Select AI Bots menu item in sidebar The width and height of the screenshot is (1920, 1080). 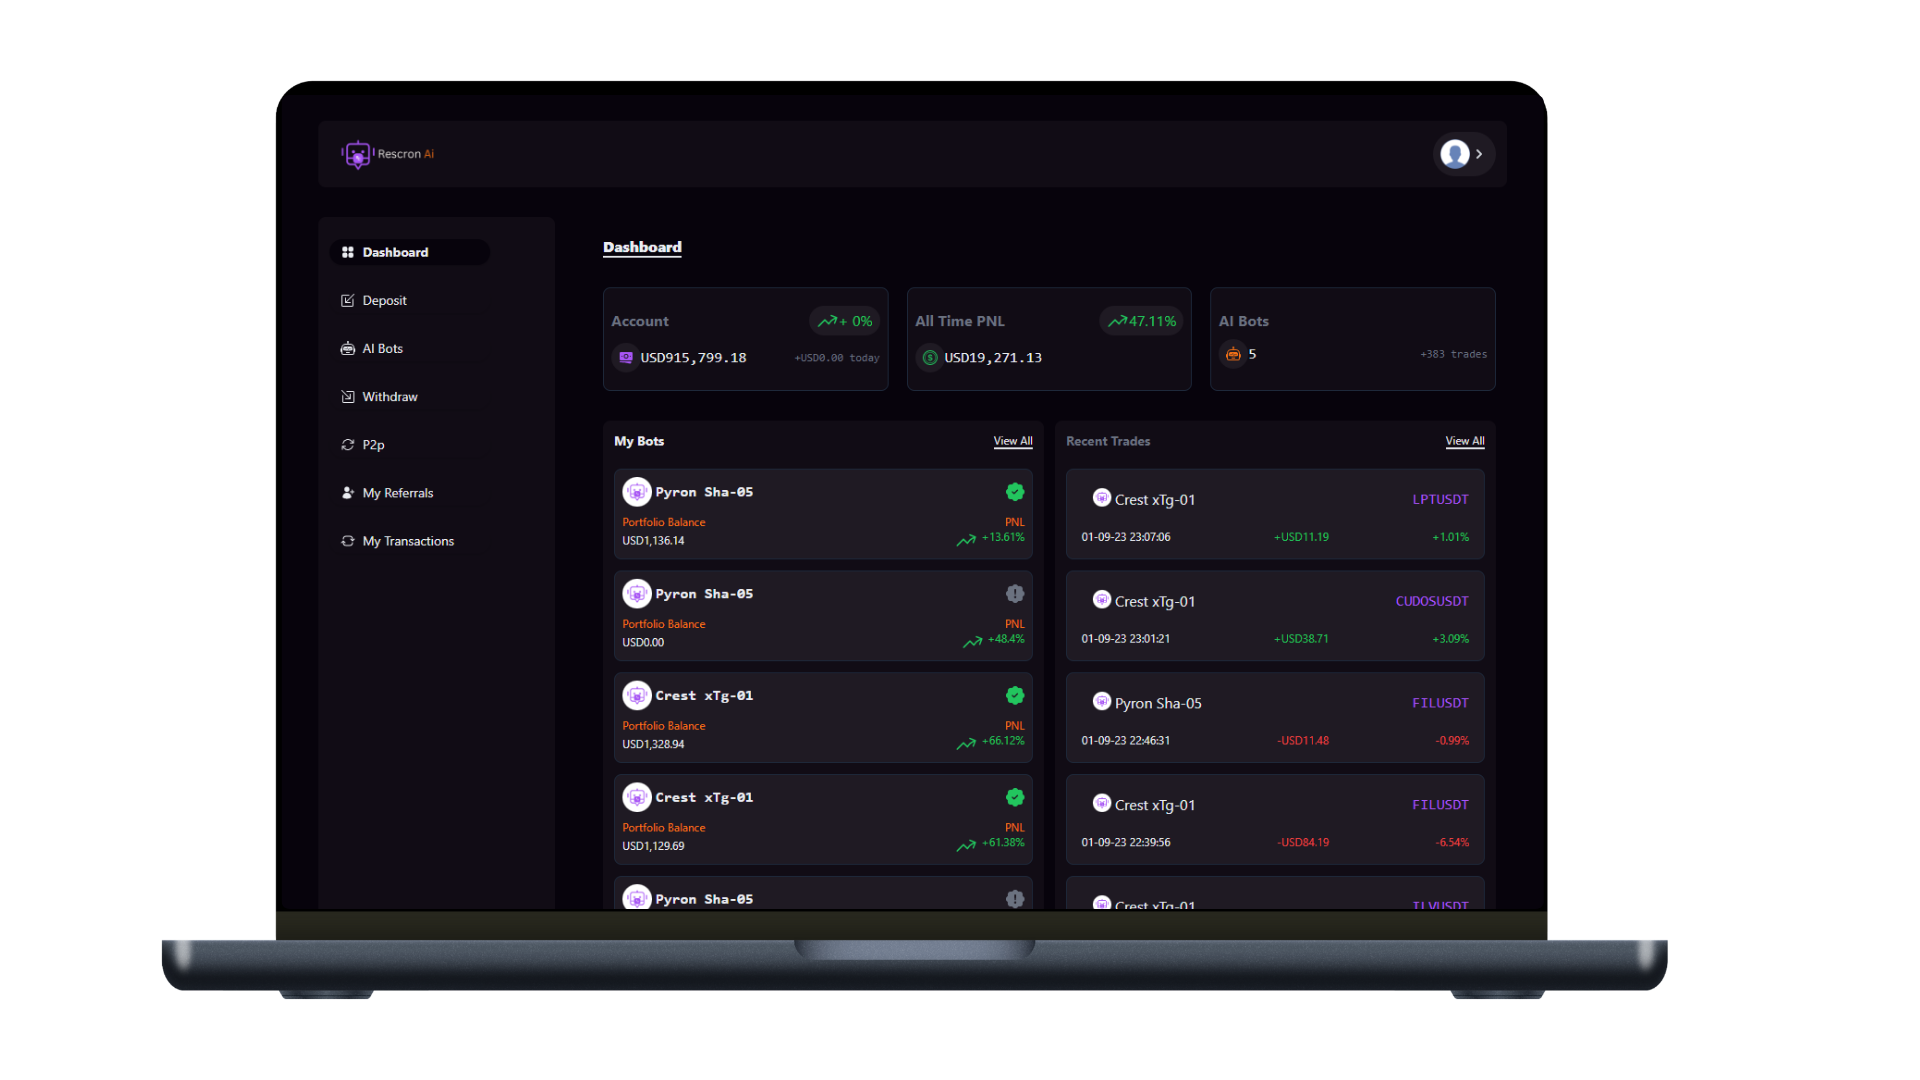coord(382,348)
